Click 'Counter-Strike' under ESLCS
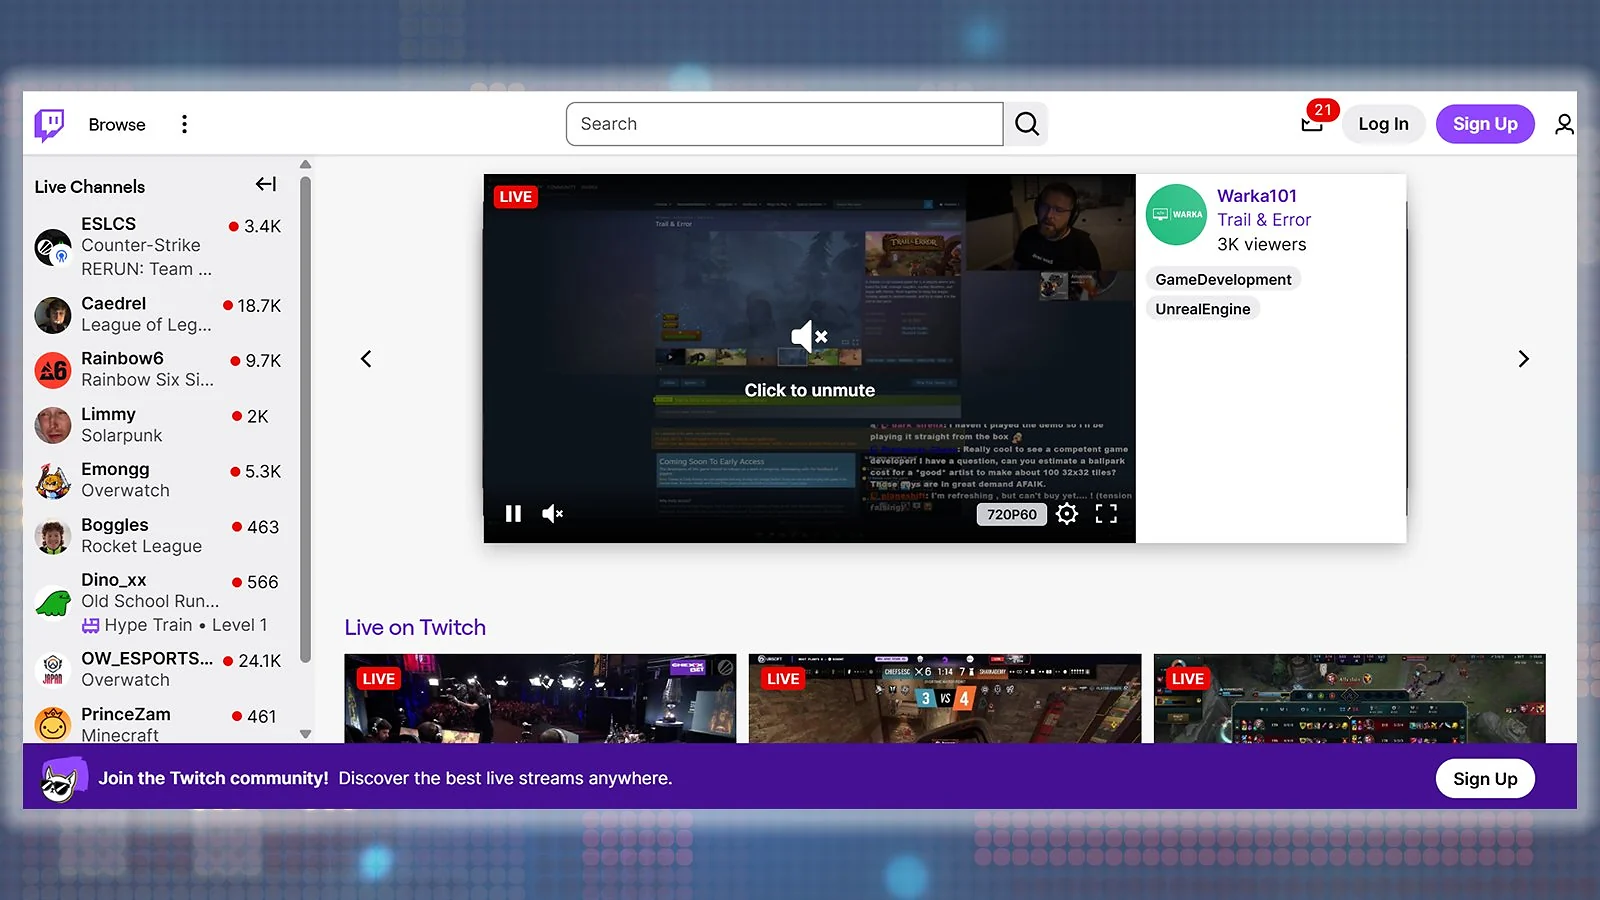 (x=141, y=245)
